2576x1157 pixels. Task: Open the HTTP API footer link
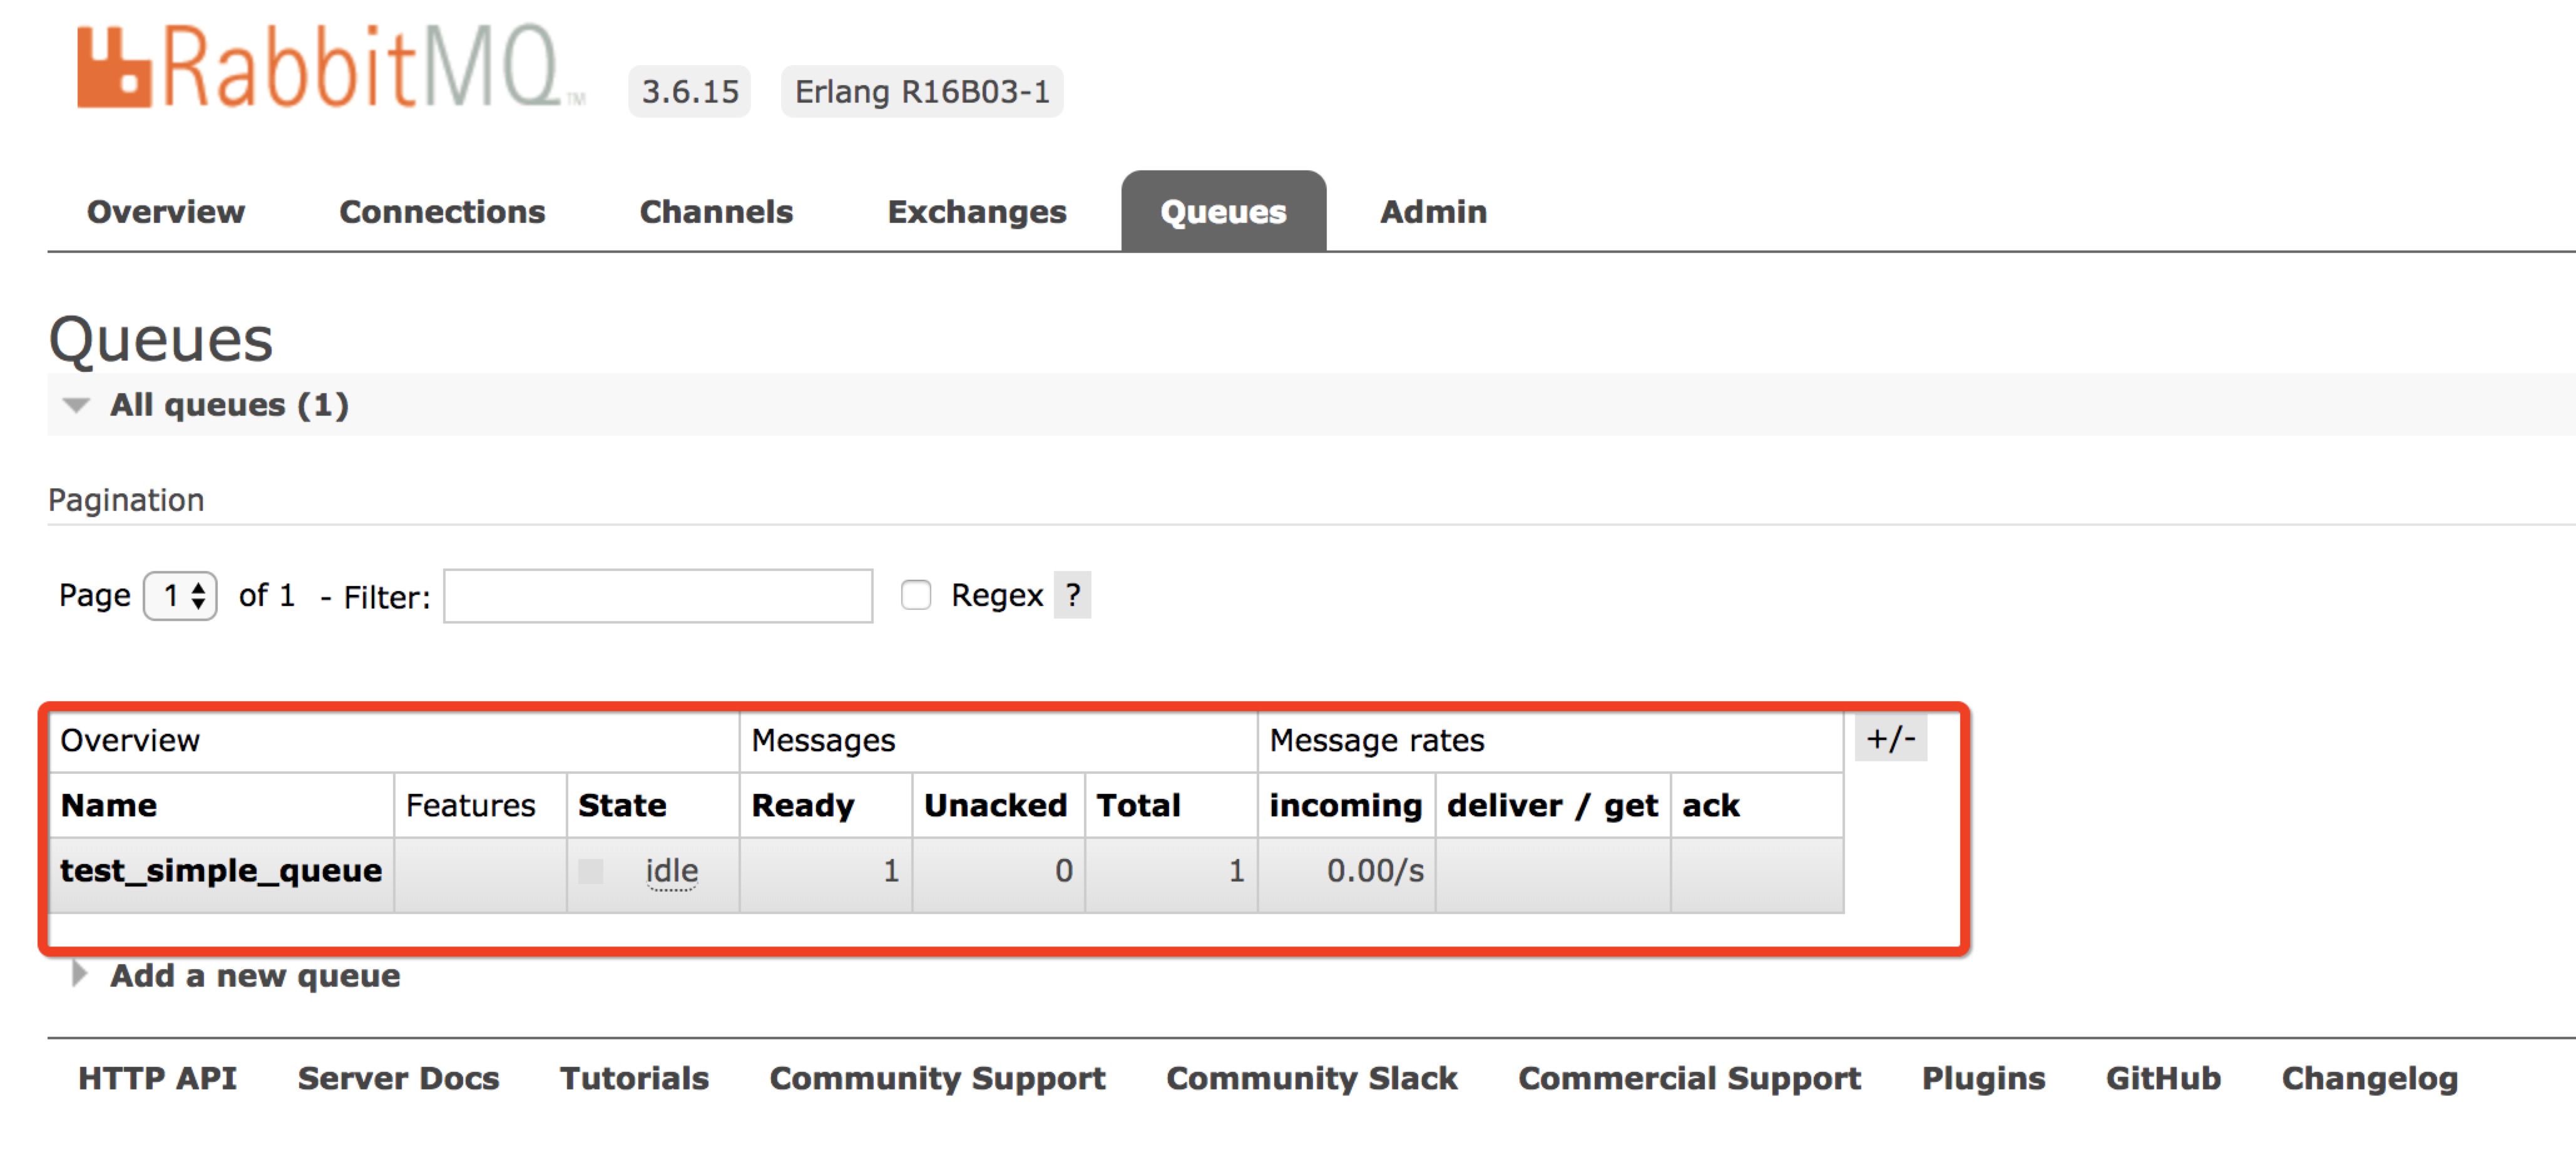tap(157, 1078)
